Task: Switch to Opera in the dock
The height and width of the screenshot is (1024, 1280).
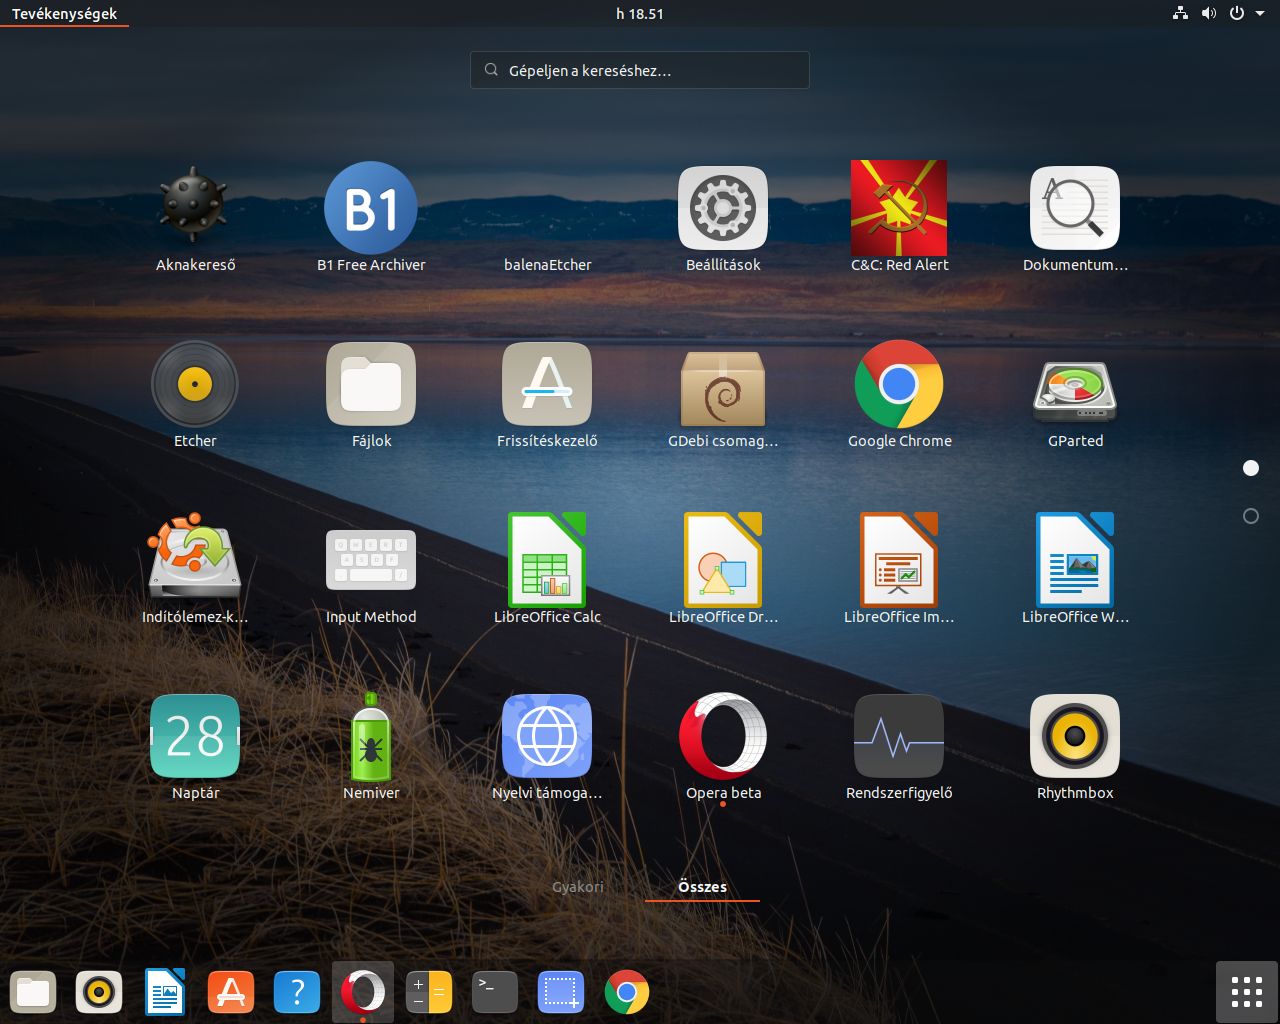Action: point(363,992)
